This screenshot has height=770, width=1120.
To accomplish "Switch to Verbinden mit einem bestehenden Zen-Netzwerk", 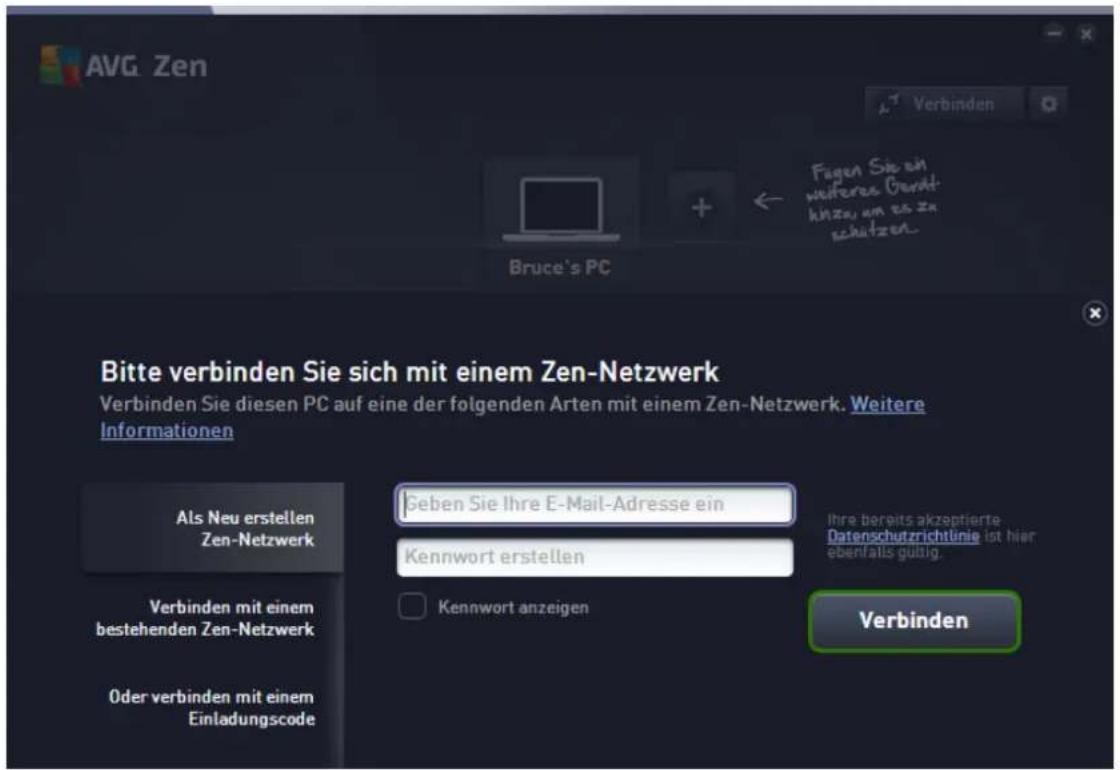I will tap(205, 618).
